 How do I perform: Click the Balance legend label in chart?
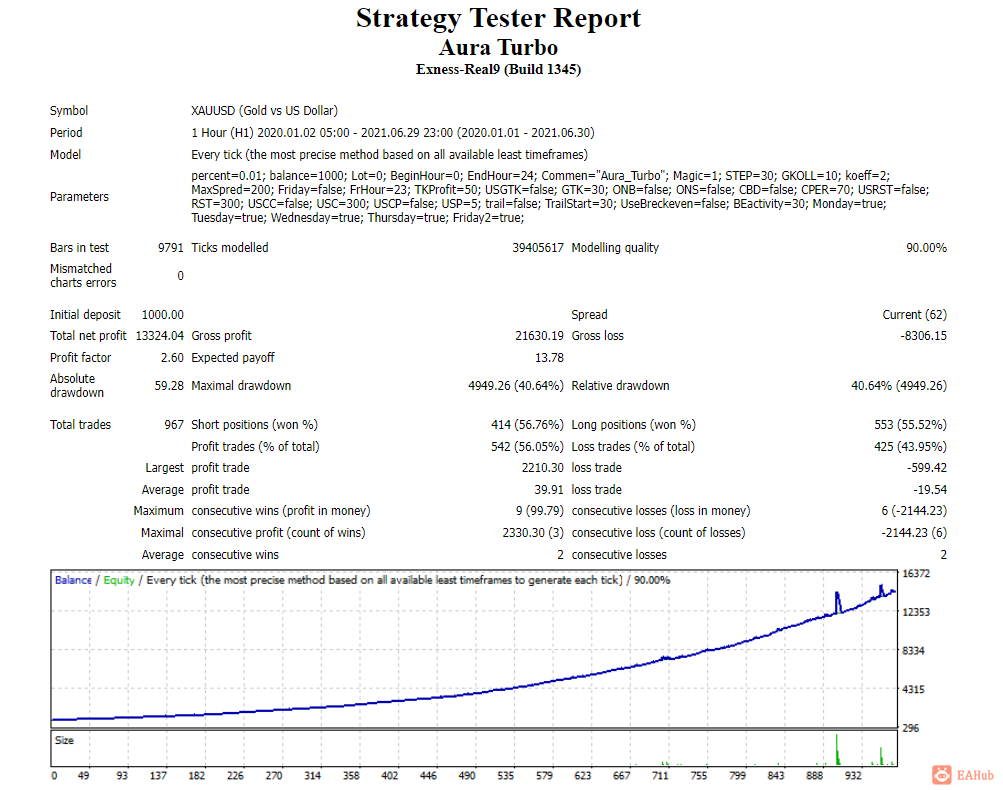pos(73,580)
